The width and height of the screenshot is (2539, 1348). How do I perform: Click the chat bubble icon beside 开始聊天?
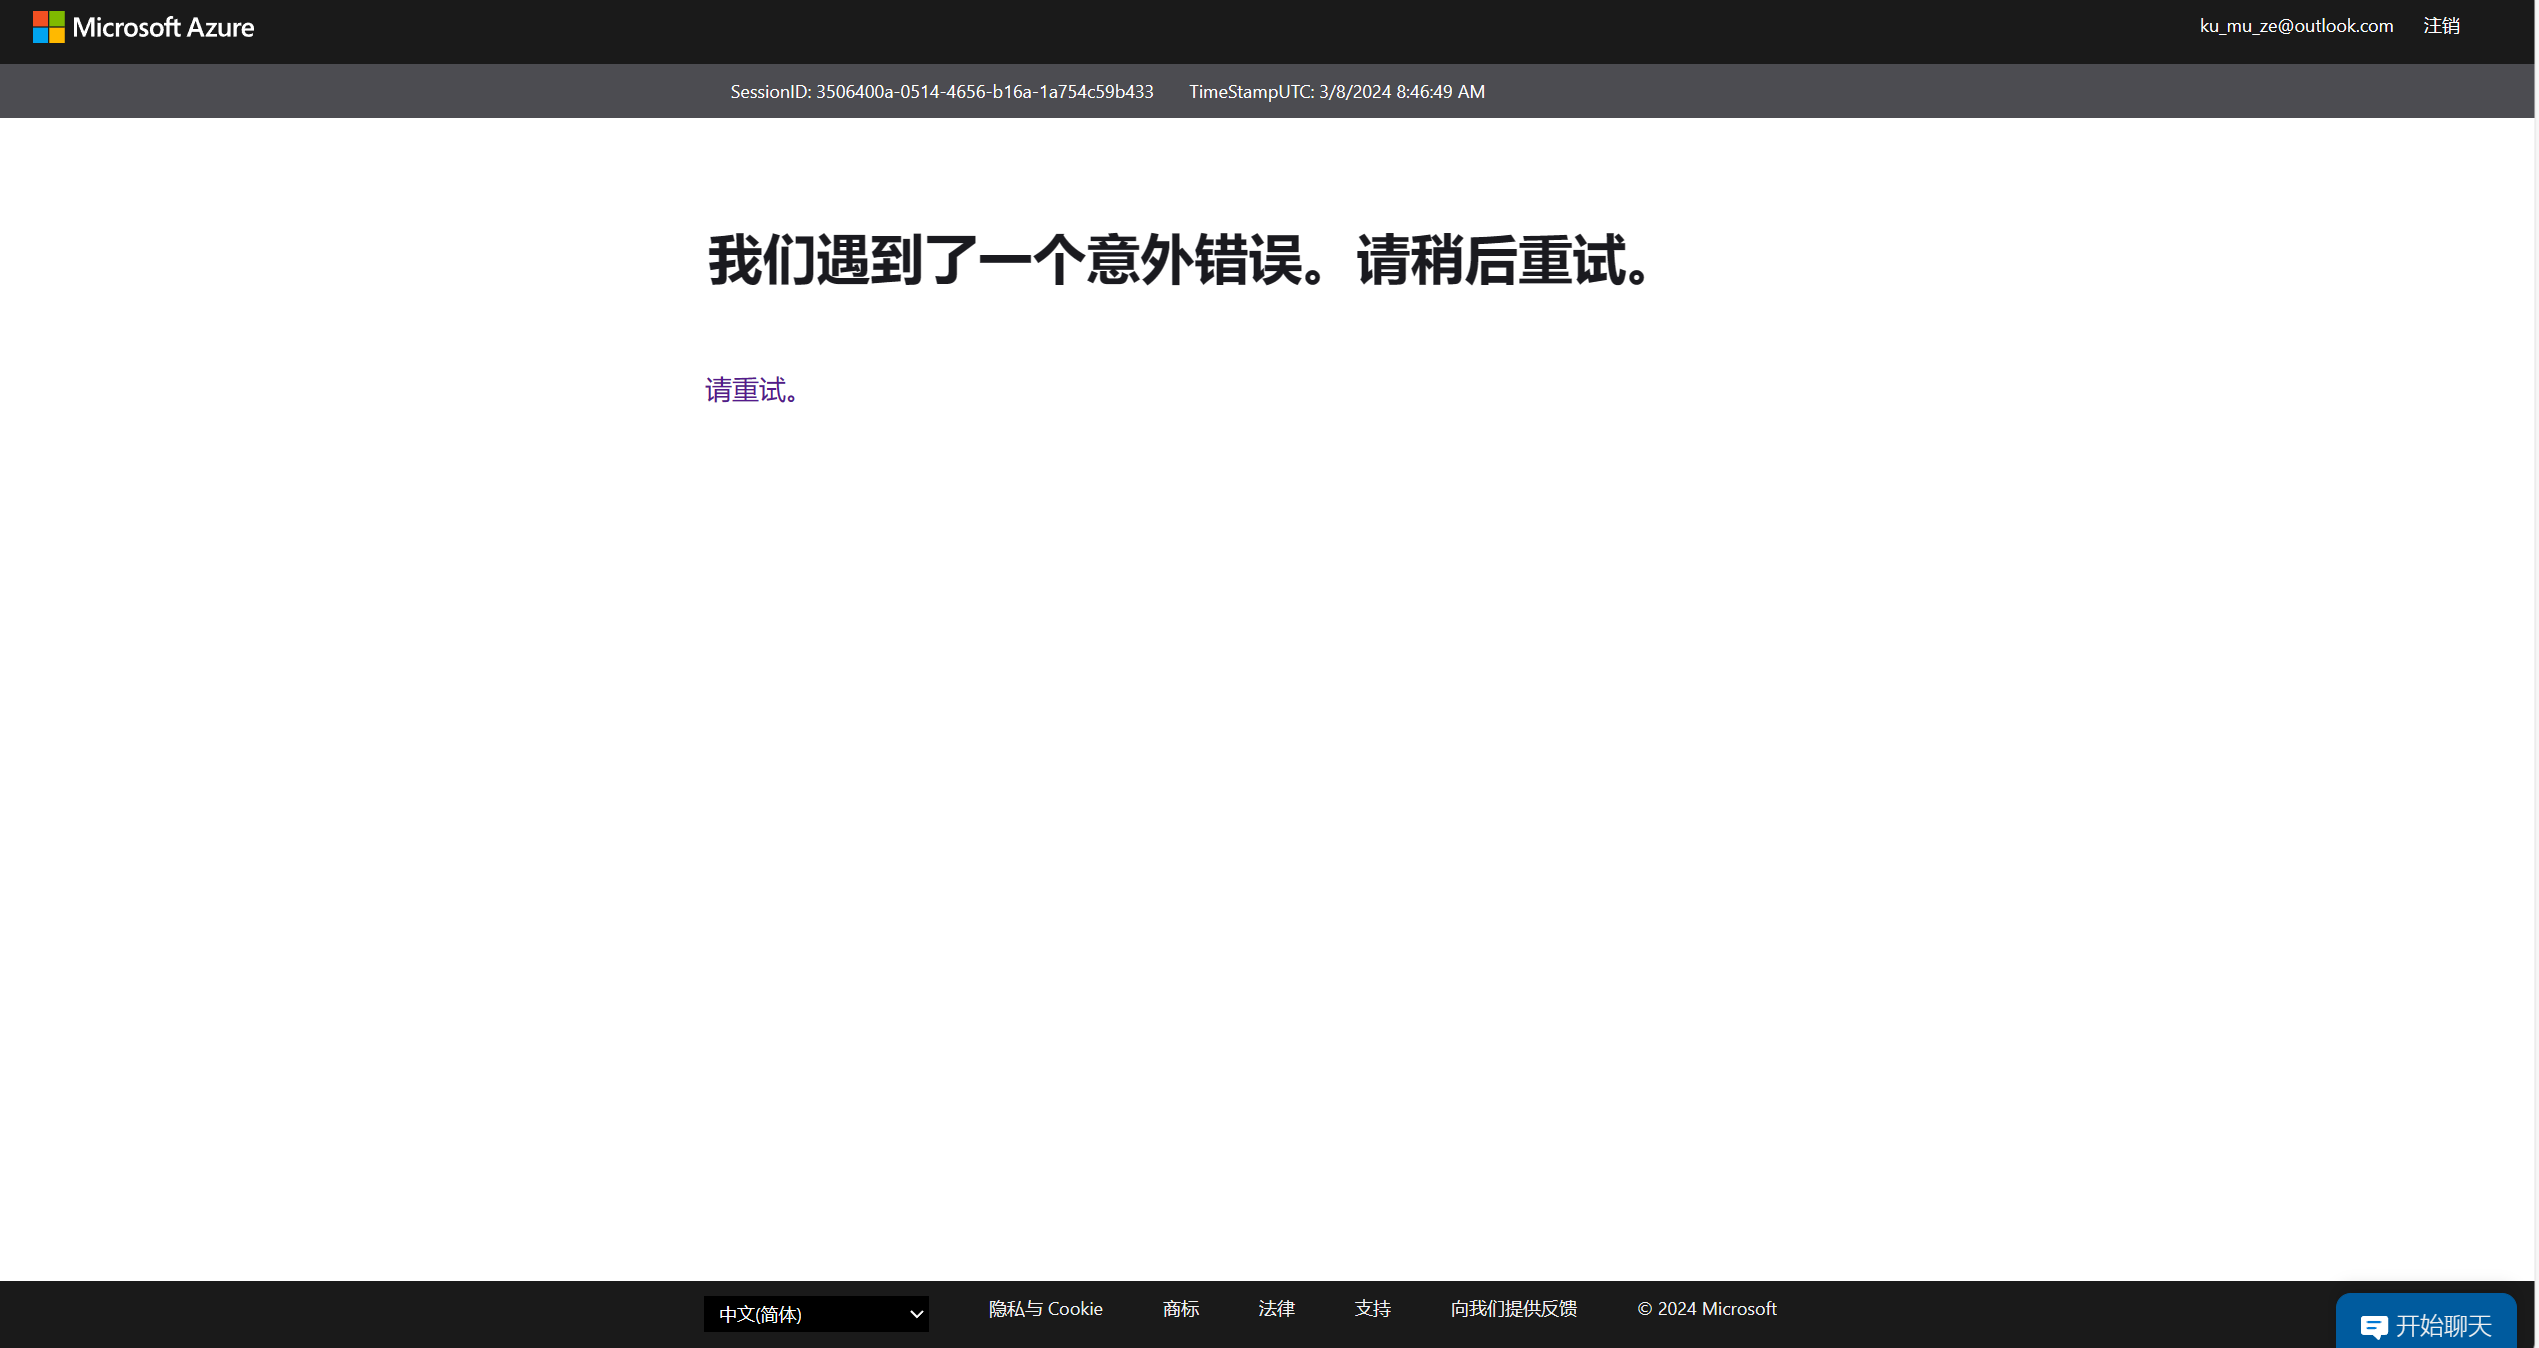pyautogui.click(x=2374, y=1327)
